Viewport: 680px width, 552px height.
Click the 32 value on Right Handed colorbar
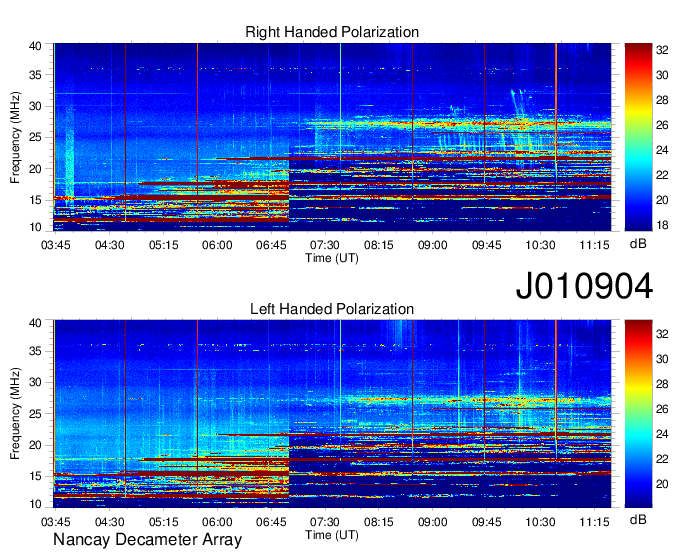(662, 50)
